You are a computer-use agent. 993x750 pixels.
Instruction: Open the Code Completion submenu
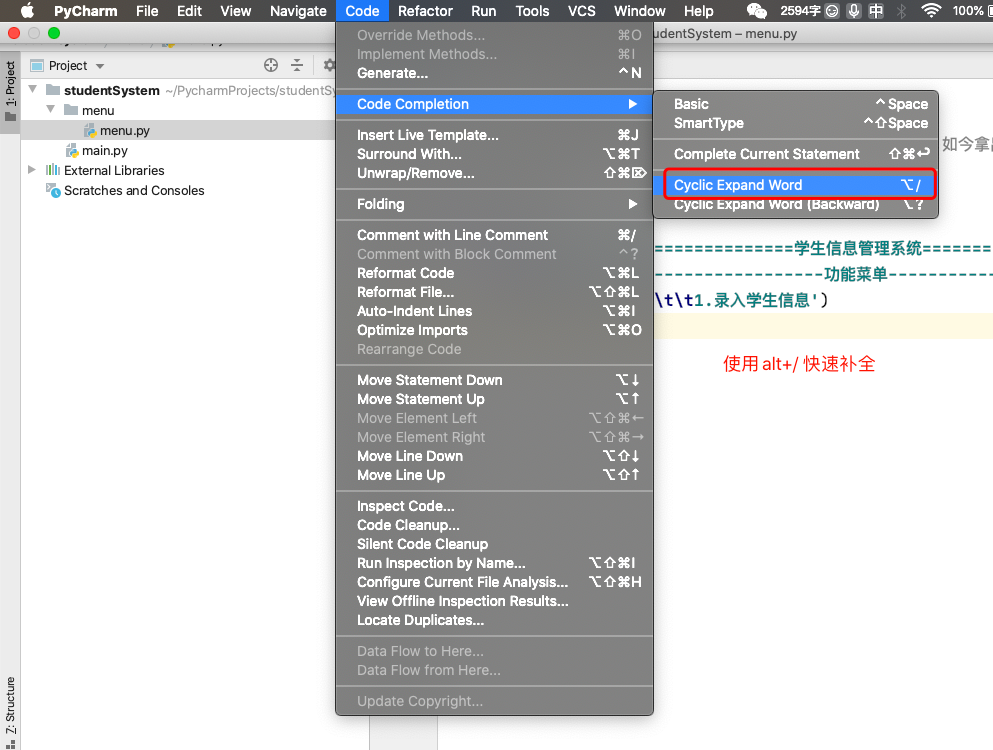494,104
